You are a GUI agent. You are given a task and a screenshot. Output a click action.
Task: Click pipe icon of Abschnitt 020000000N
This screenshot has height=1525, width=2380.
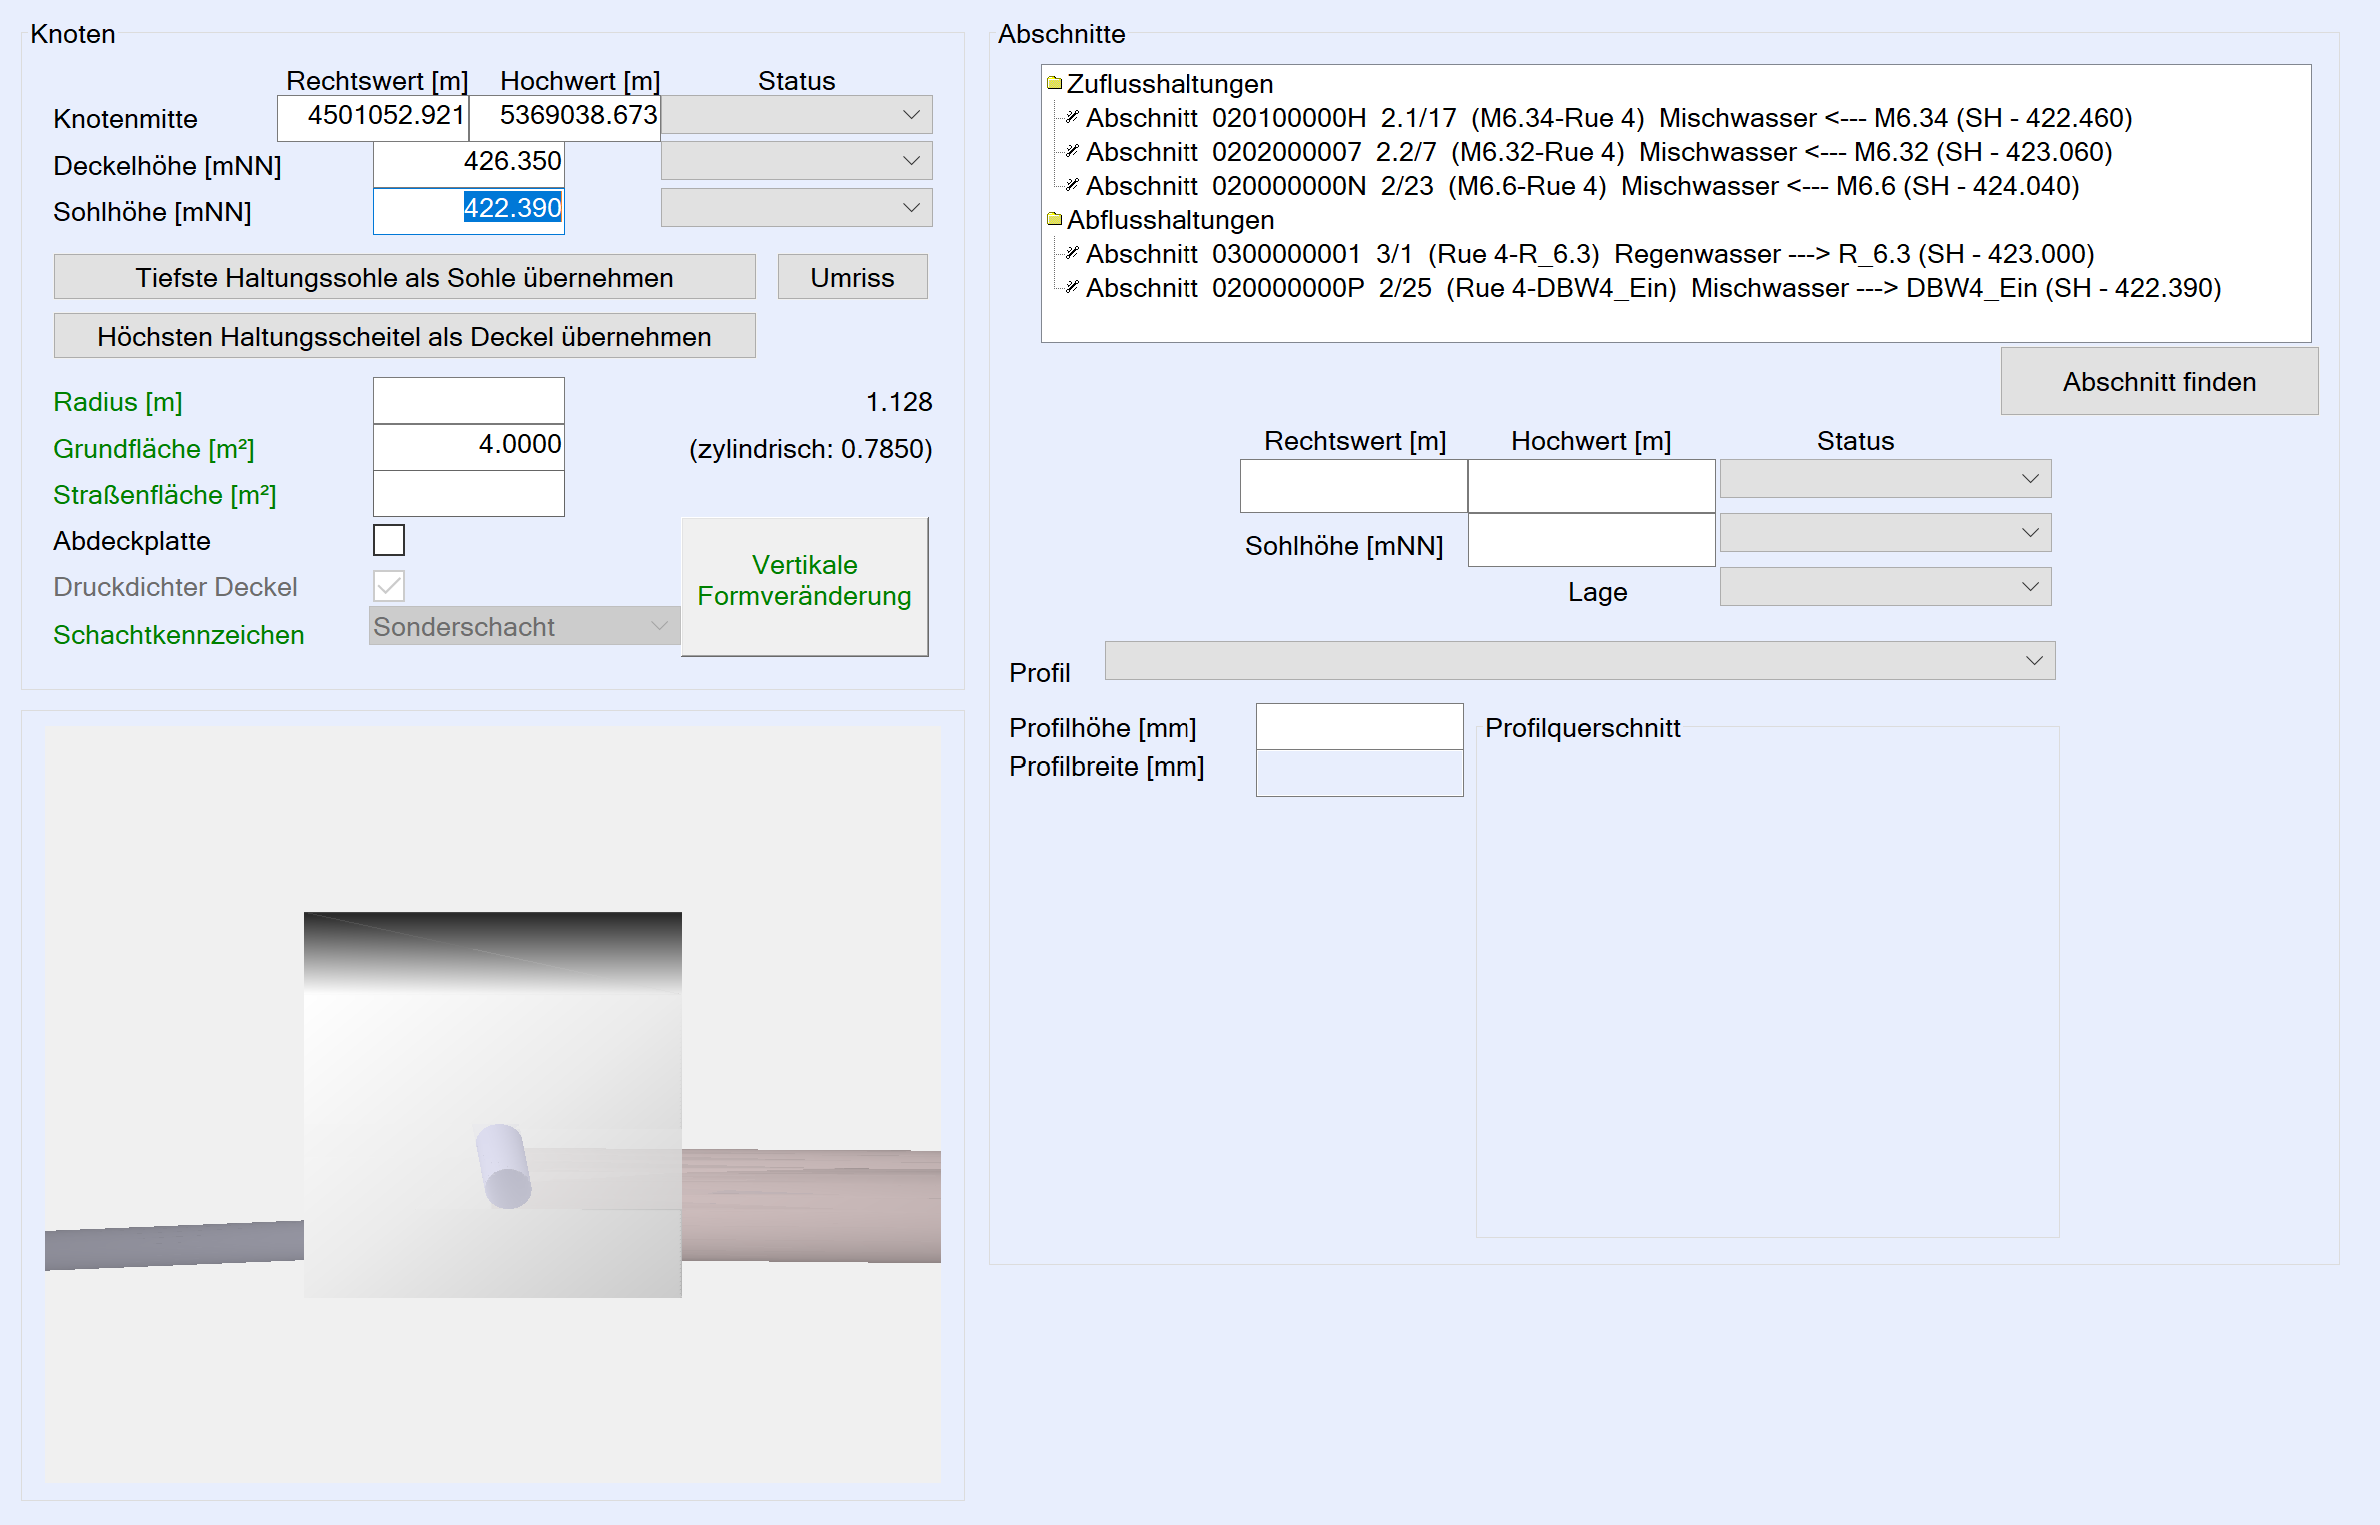click(x=1072, y=185)
